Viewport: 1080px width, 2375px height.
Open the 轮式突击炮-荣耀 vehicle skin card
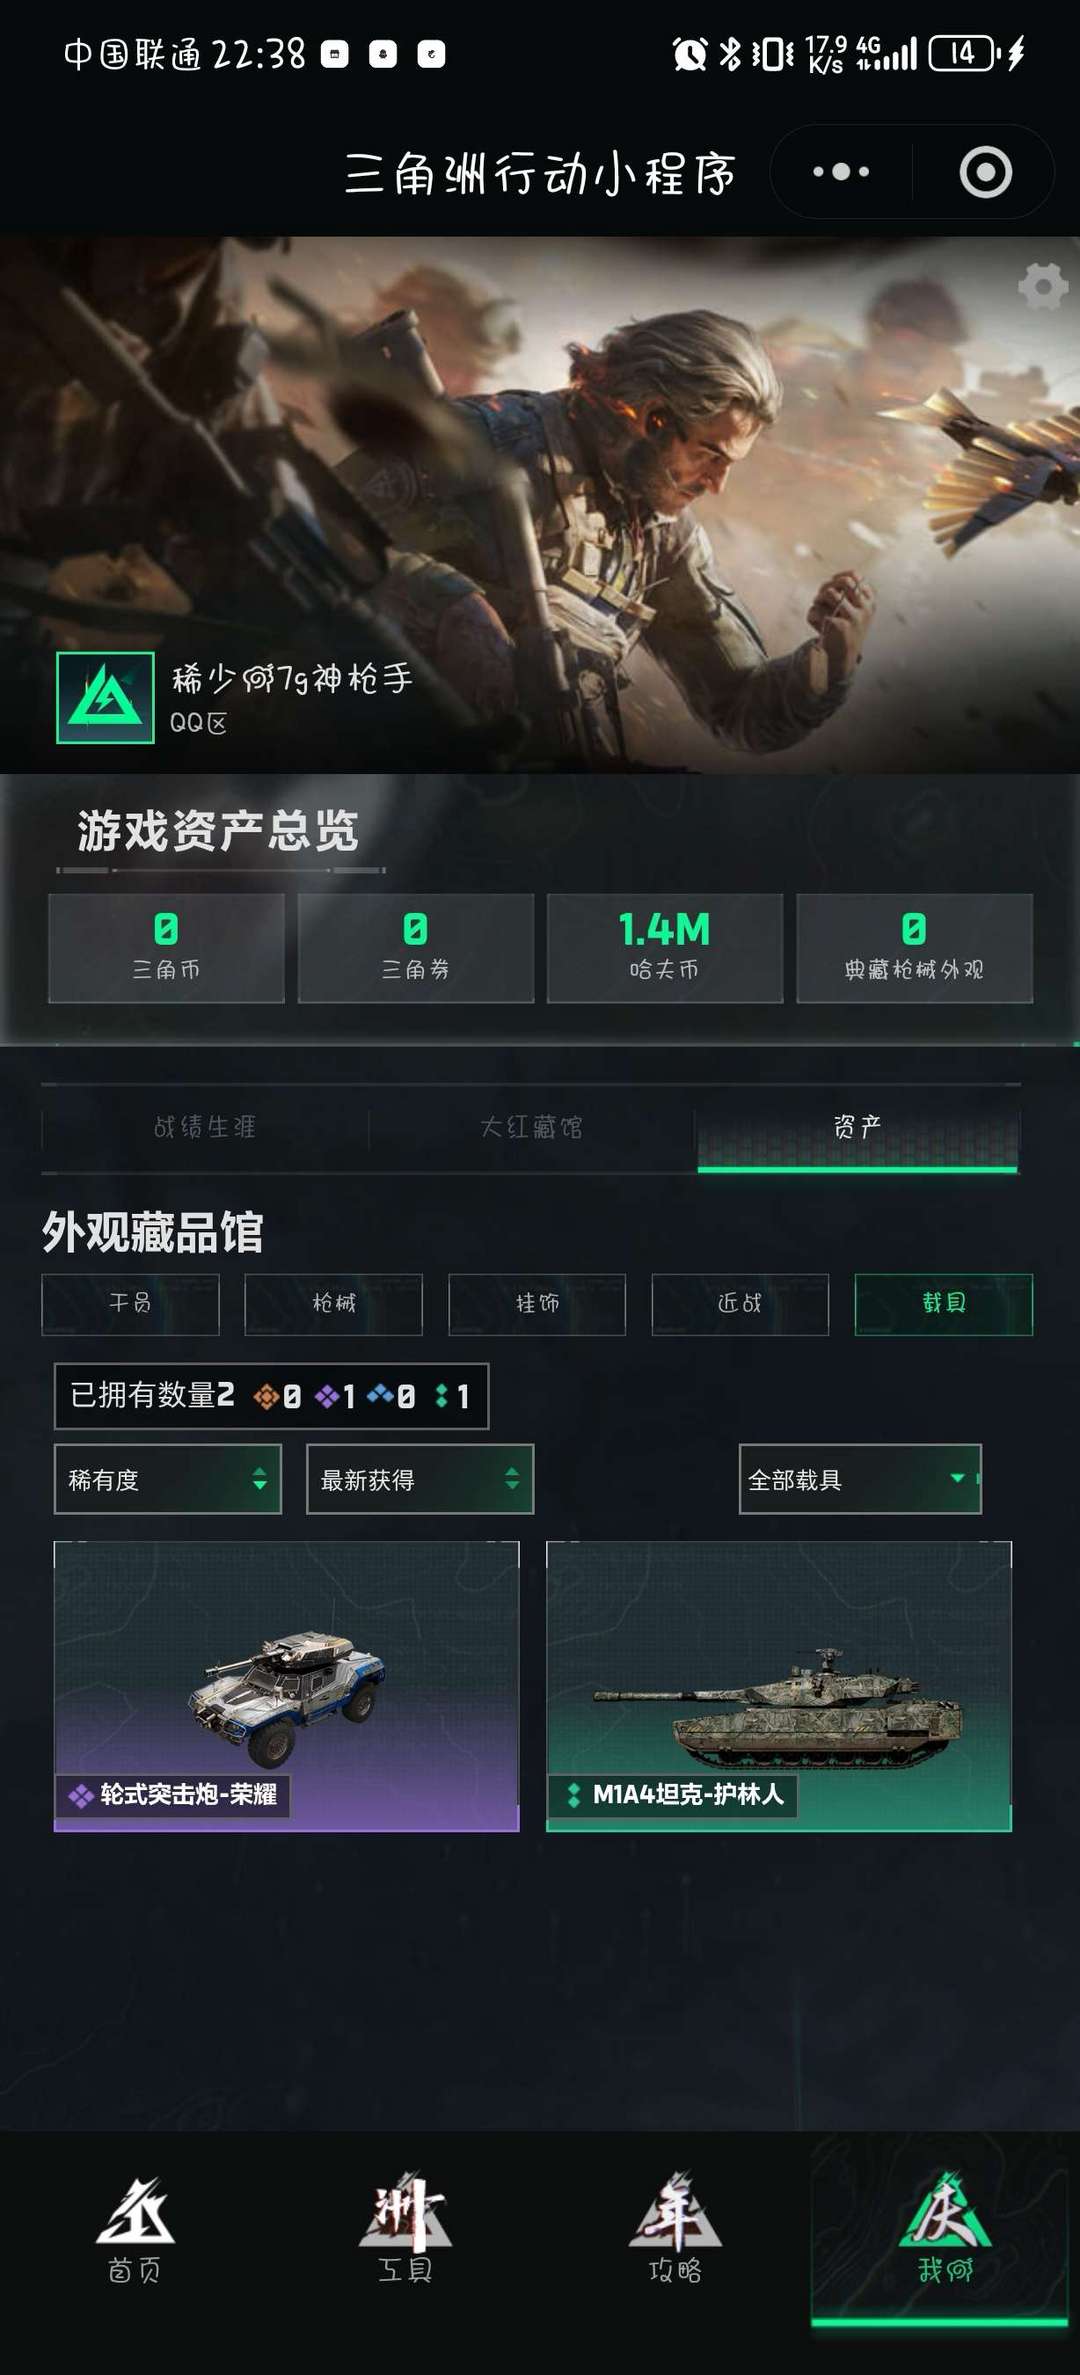tap(286, 1686)
